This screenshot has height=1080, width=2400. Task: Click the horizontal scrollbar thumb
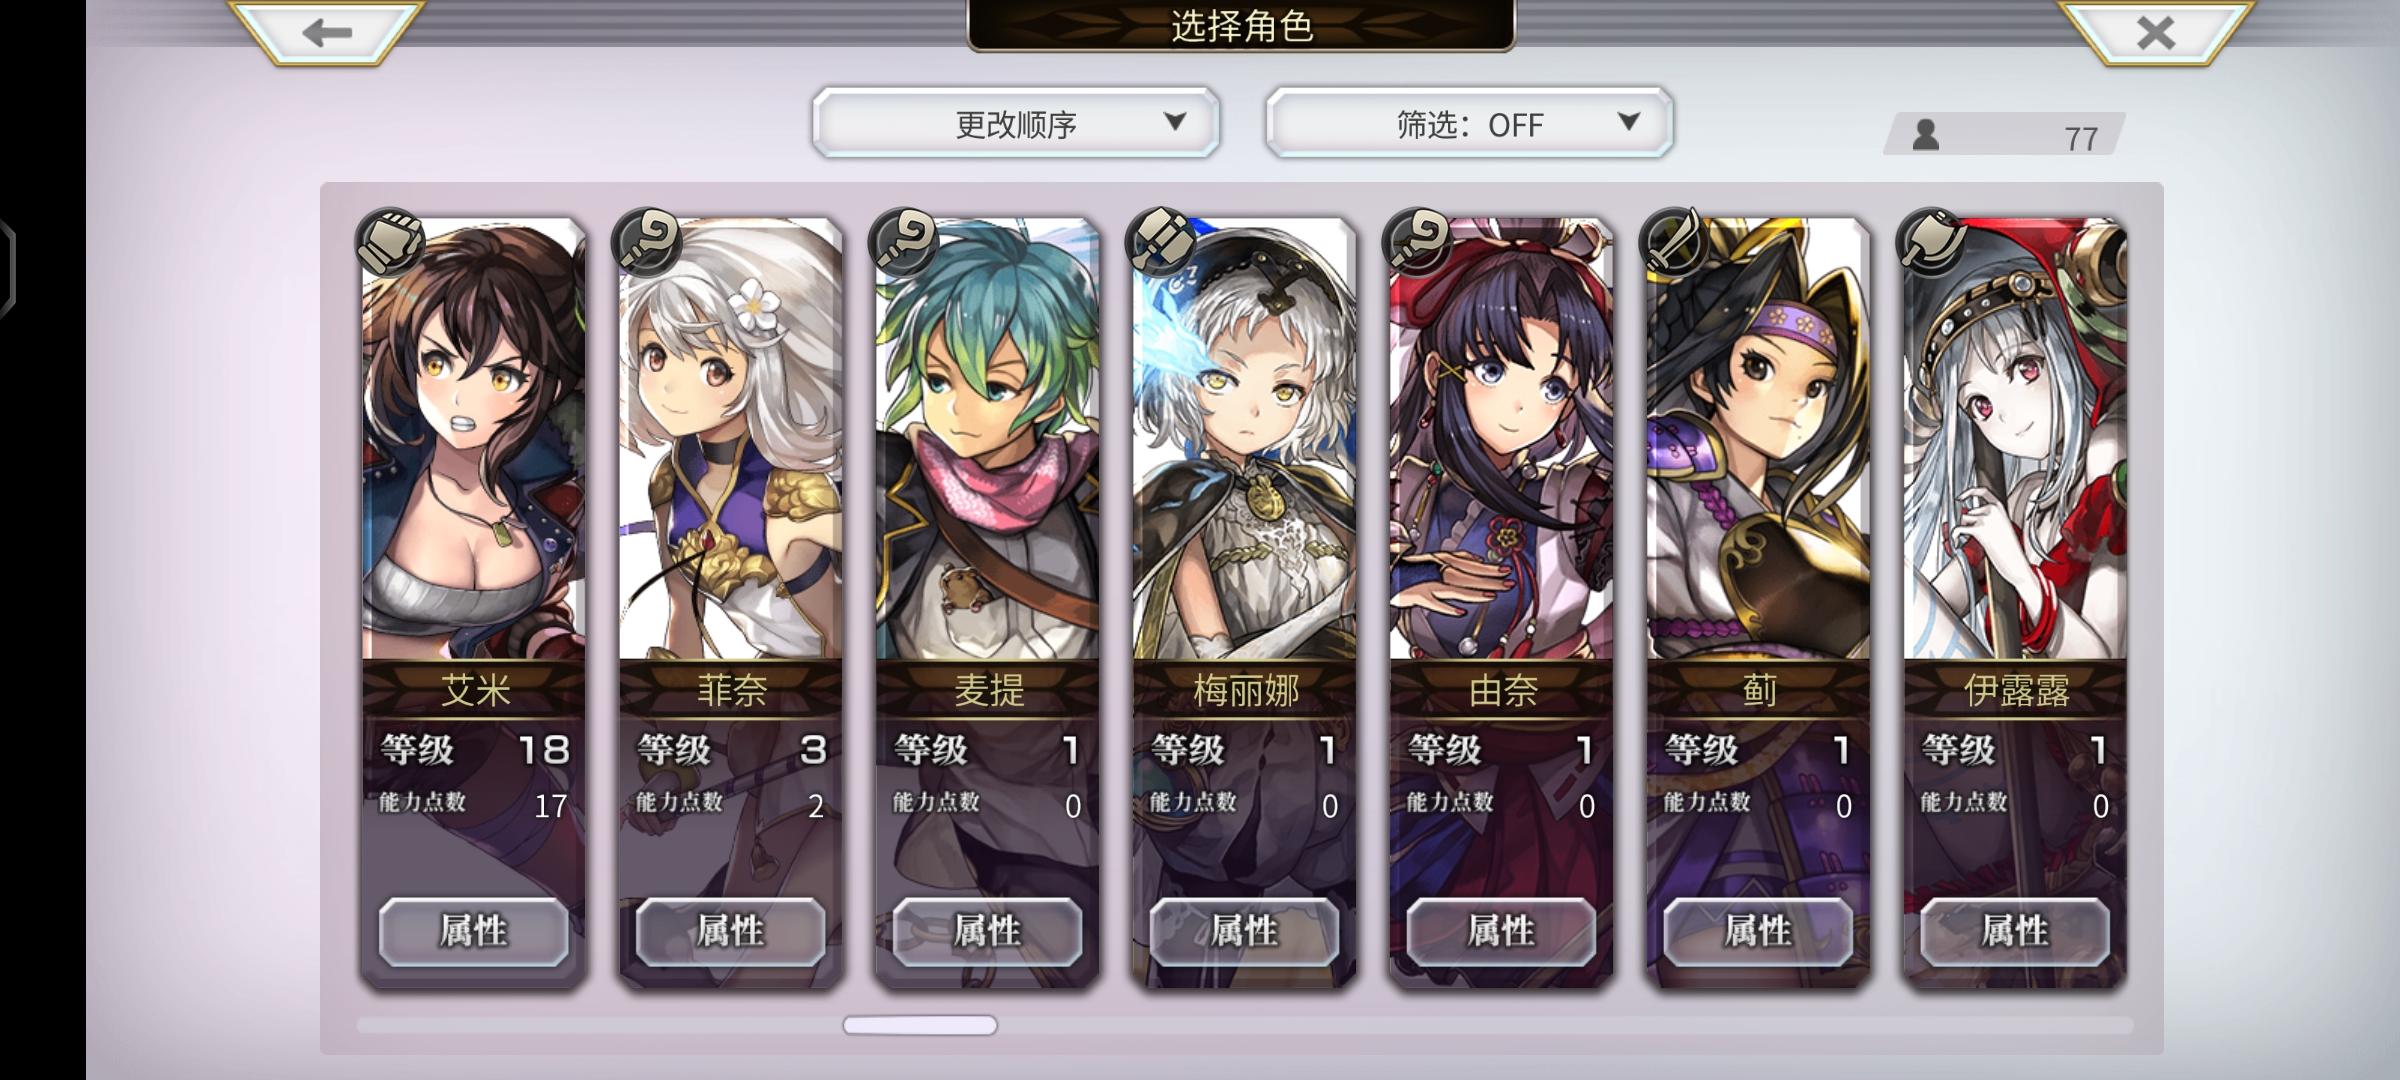pyautogui.click(x=920, y=1025)
